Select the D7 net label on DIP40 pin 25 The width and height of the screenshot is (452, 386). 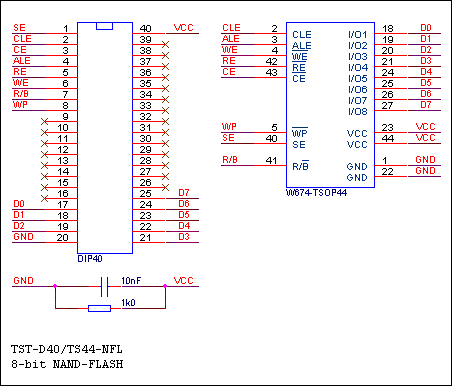[x=184, y=193]
